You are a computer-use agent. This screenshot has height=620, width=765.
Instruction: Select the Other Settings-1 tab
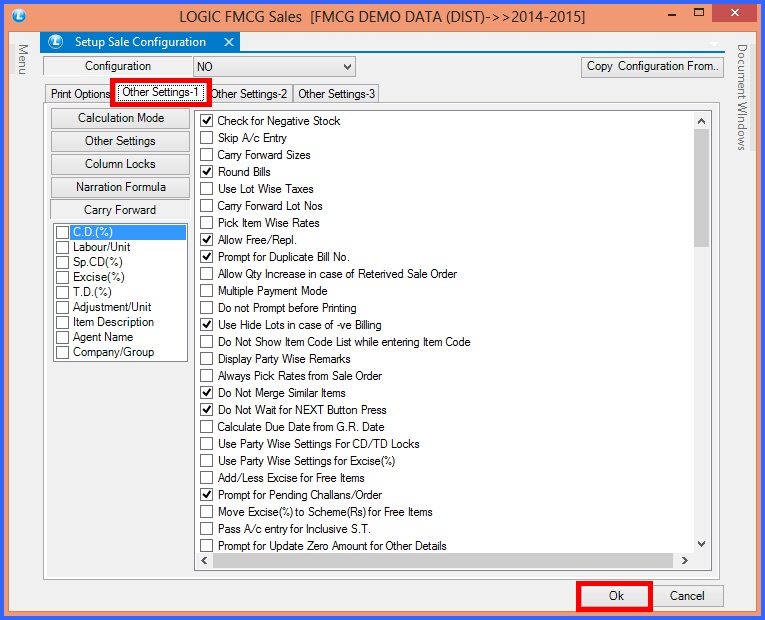pos(160,92)
